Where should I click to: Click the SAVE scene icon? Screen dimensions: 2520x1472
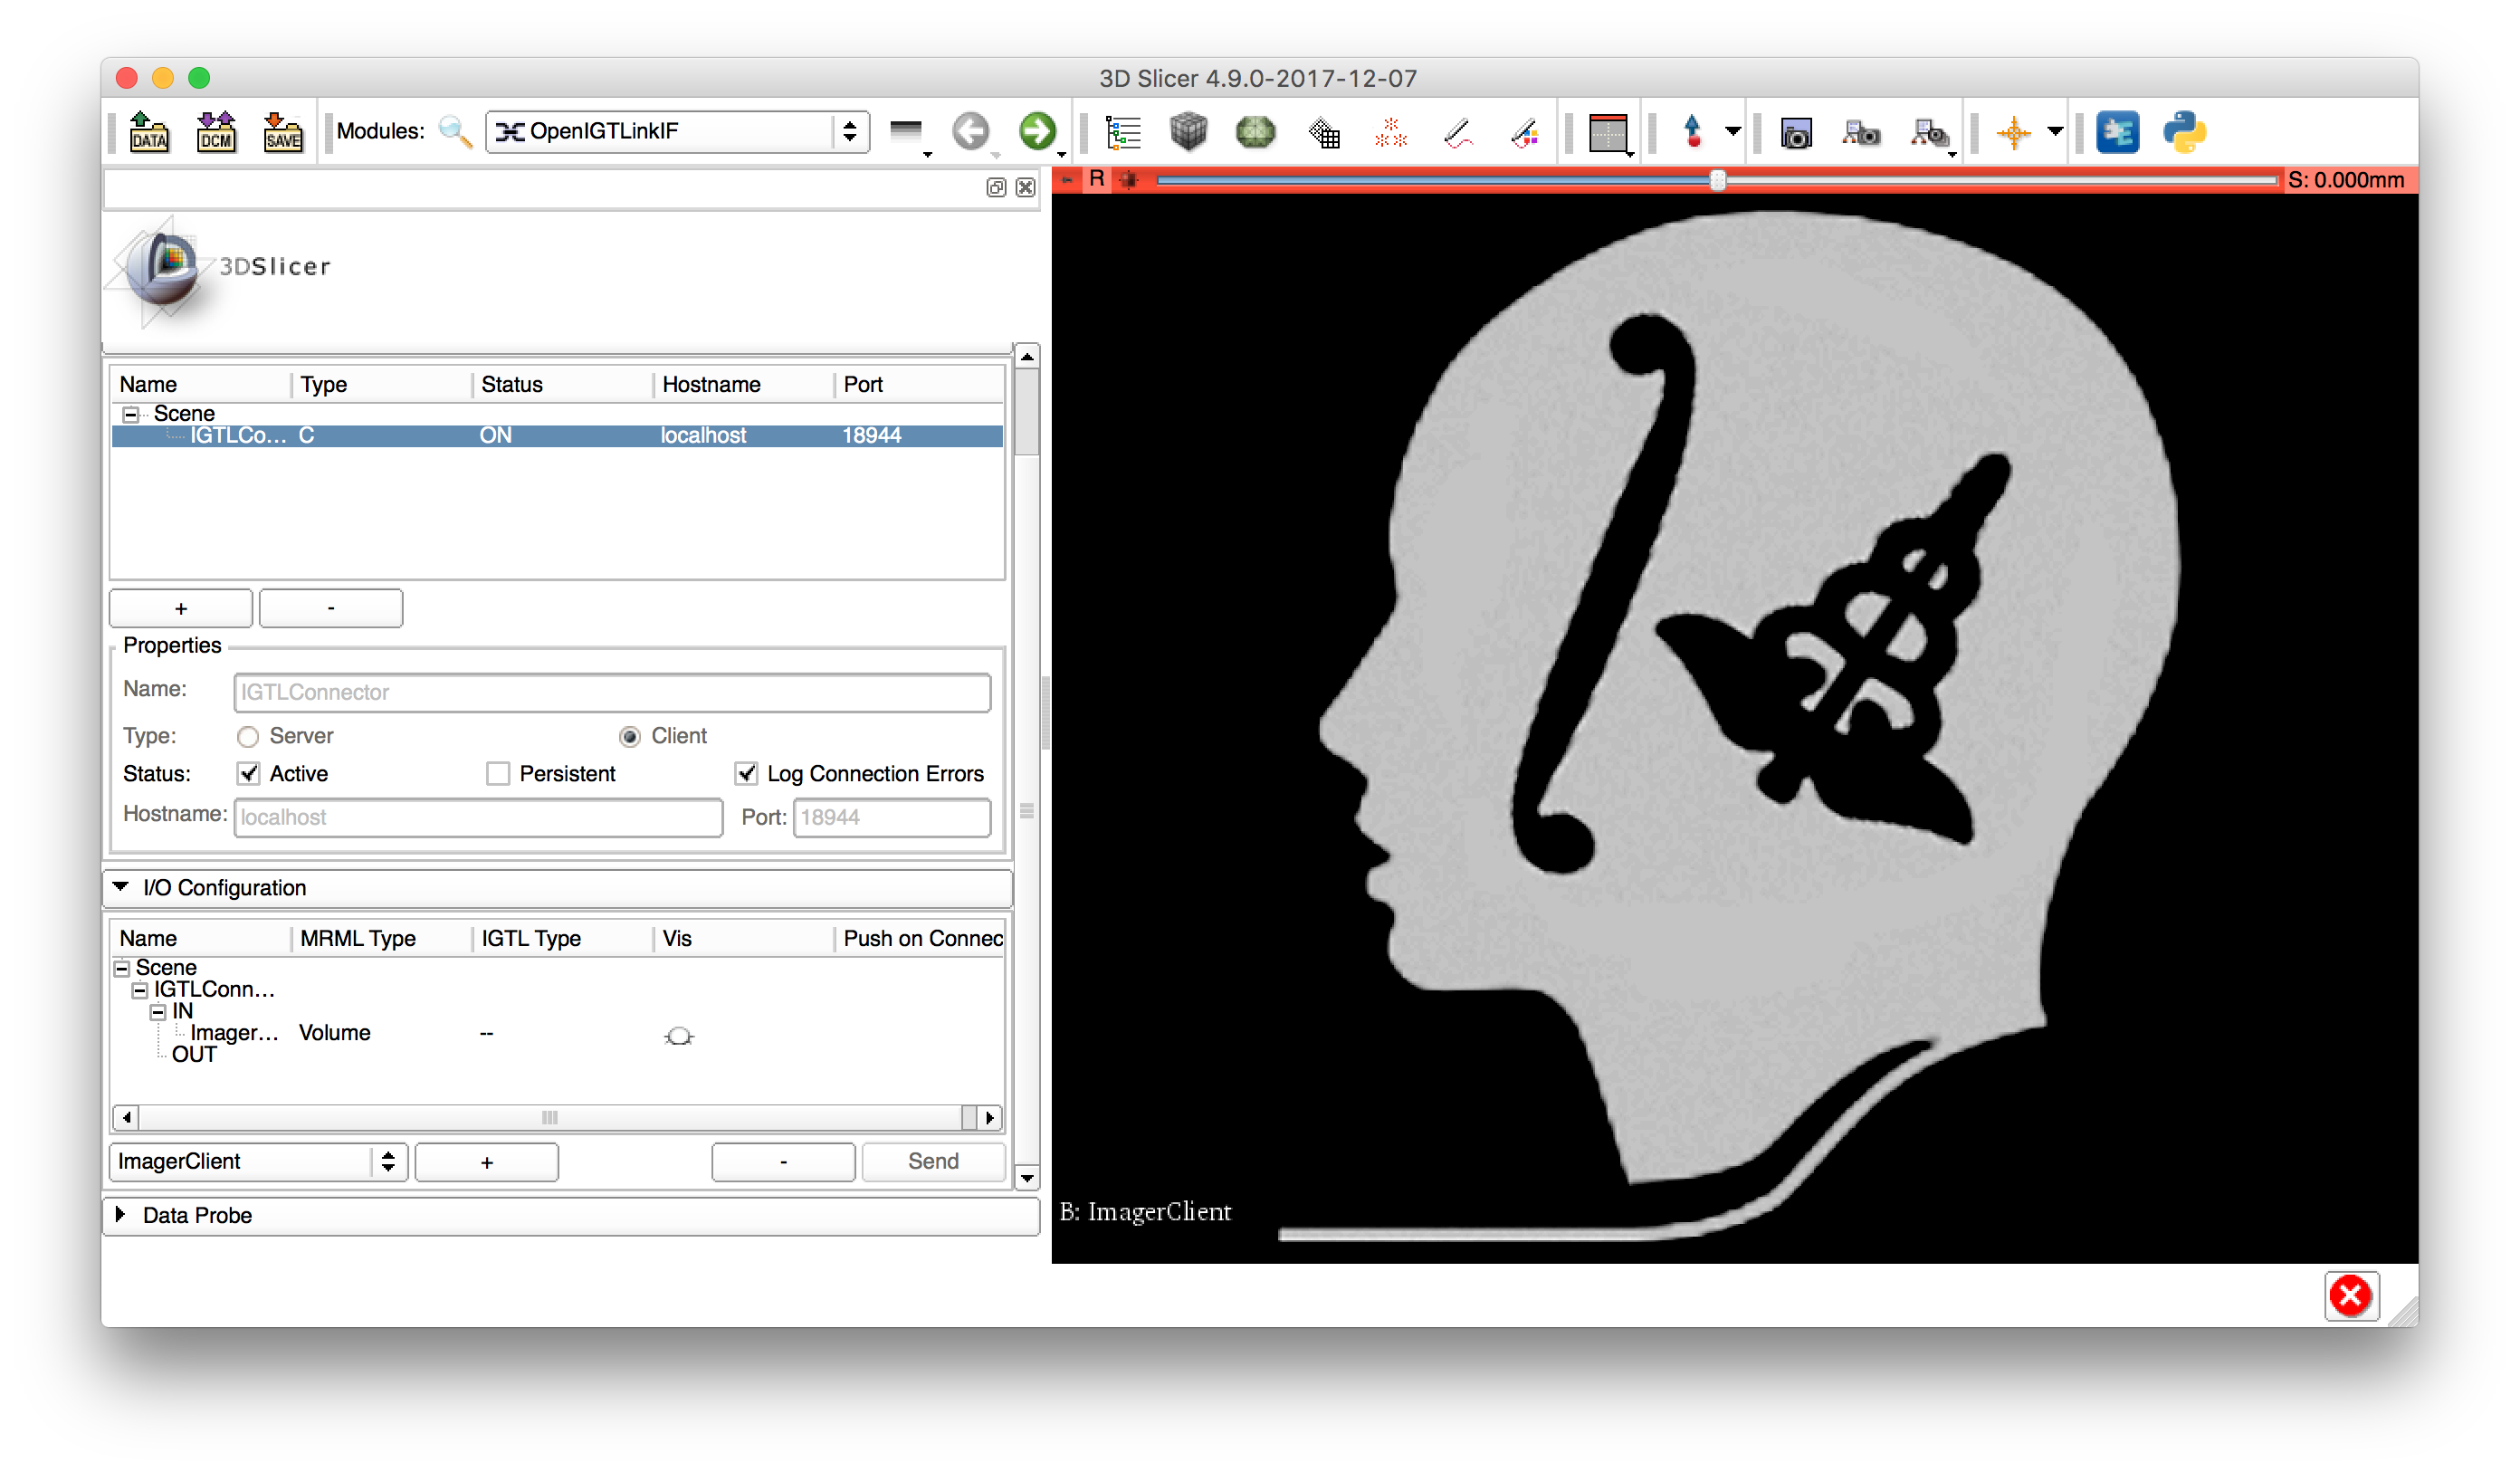point(283,132)
